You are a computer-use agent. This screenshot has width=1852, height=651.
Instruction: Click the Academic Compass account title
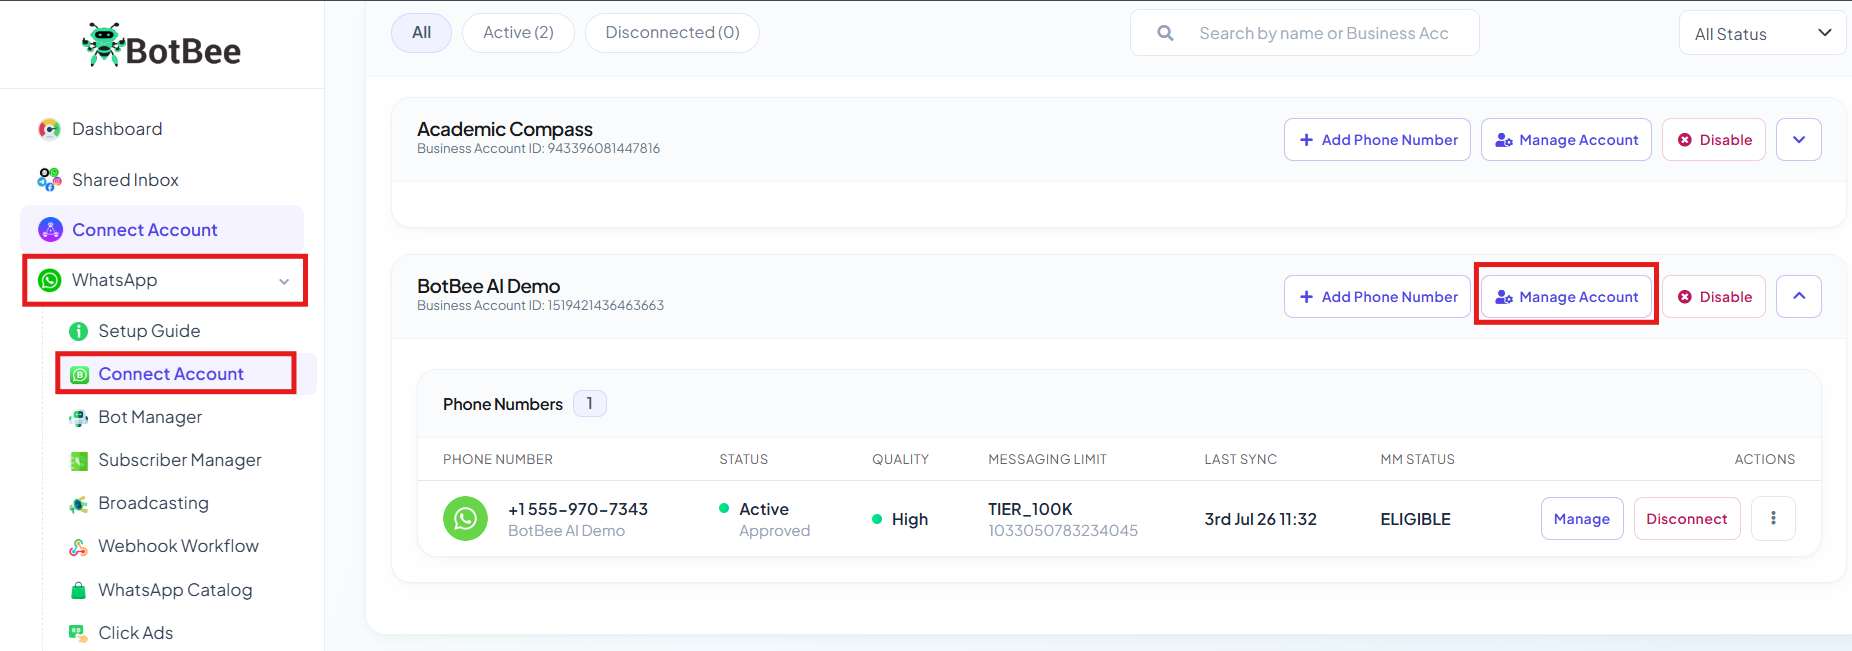(505, 129)
